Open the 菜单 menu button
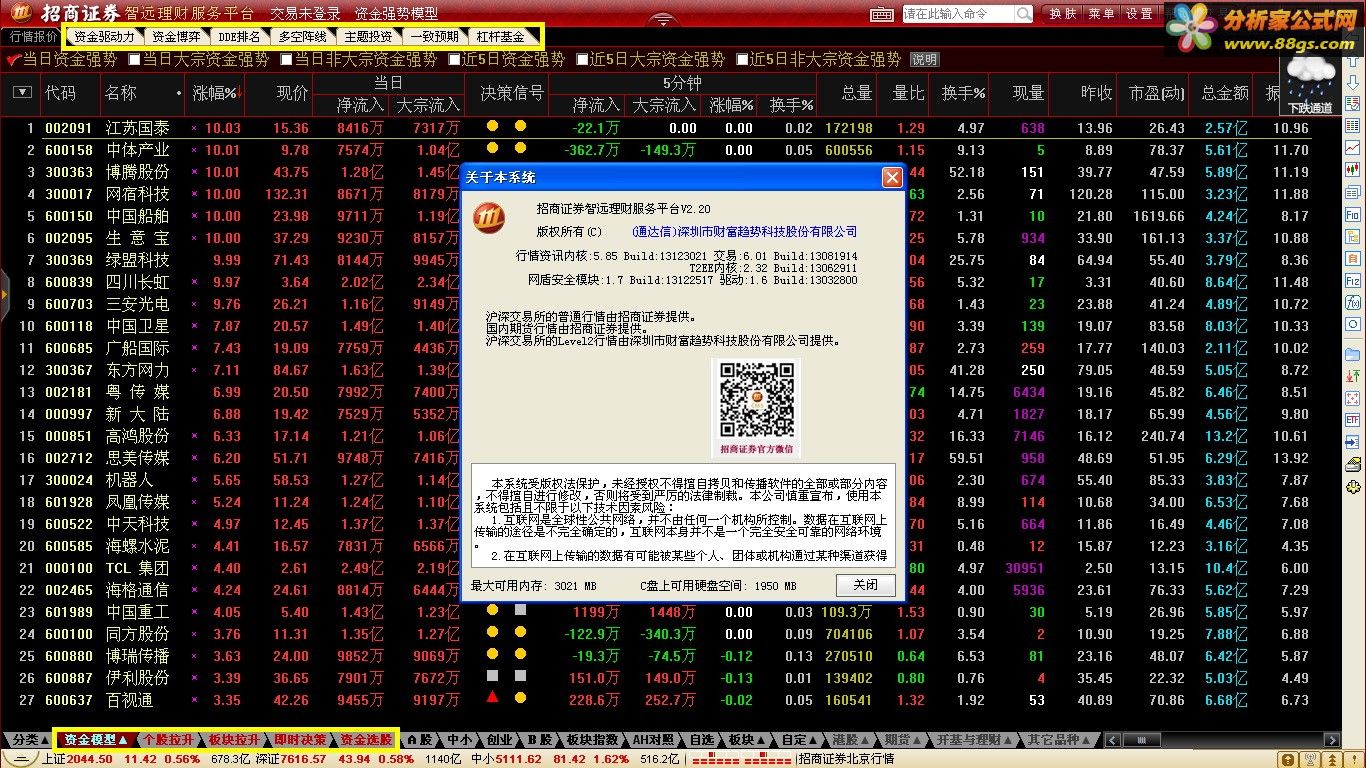 (x=1101, y=14)
